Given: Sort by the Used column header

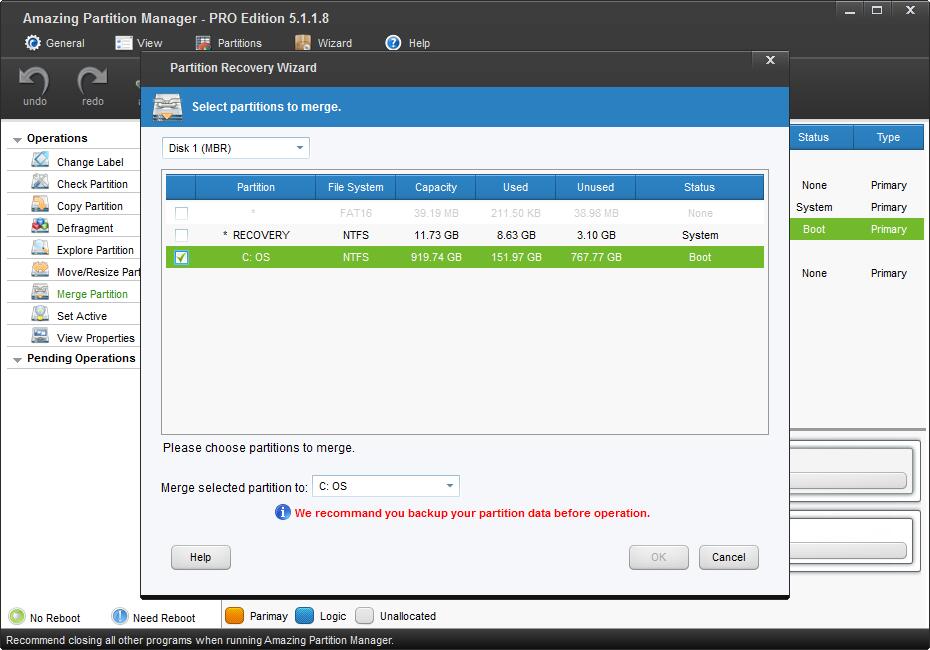Looking at the screenshot, I should 515,187.
